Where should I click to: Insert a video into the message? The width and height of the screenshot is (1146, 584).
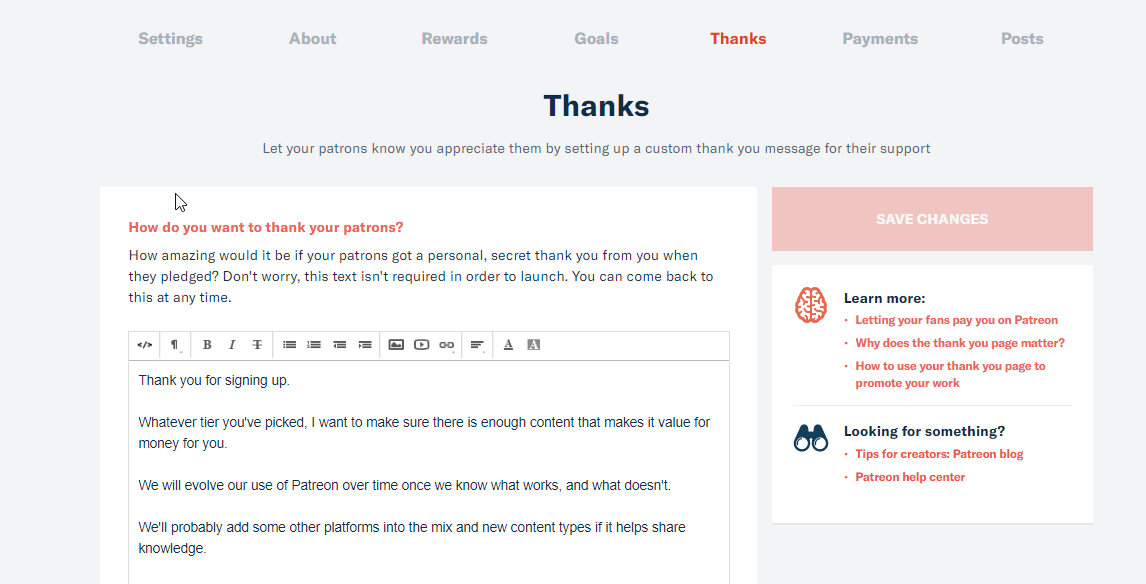tap(421, 345)
